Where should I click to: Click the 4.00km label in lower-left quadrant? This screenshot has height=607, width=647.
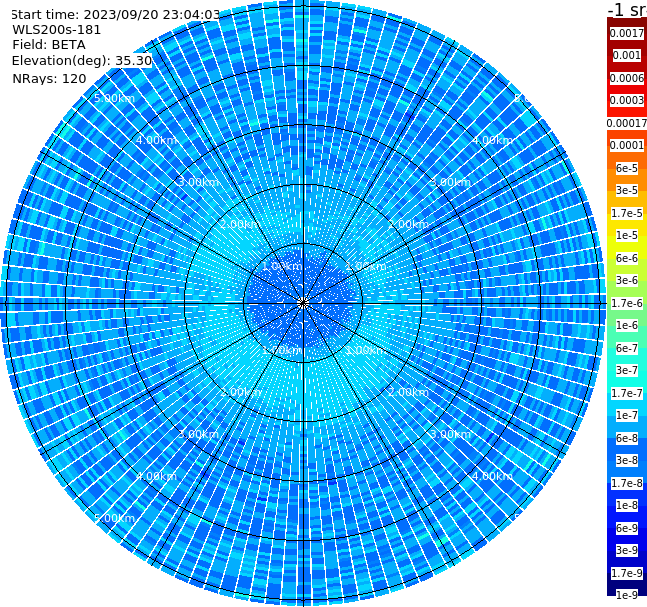[x=156, y=476]
